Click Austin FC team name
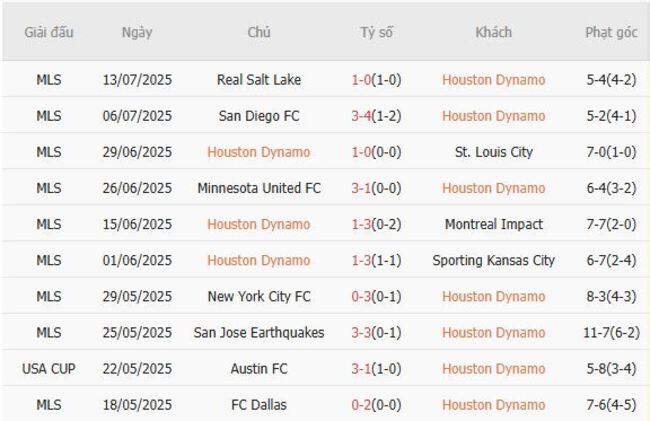 pyautogui.click(x=259, y=368)
